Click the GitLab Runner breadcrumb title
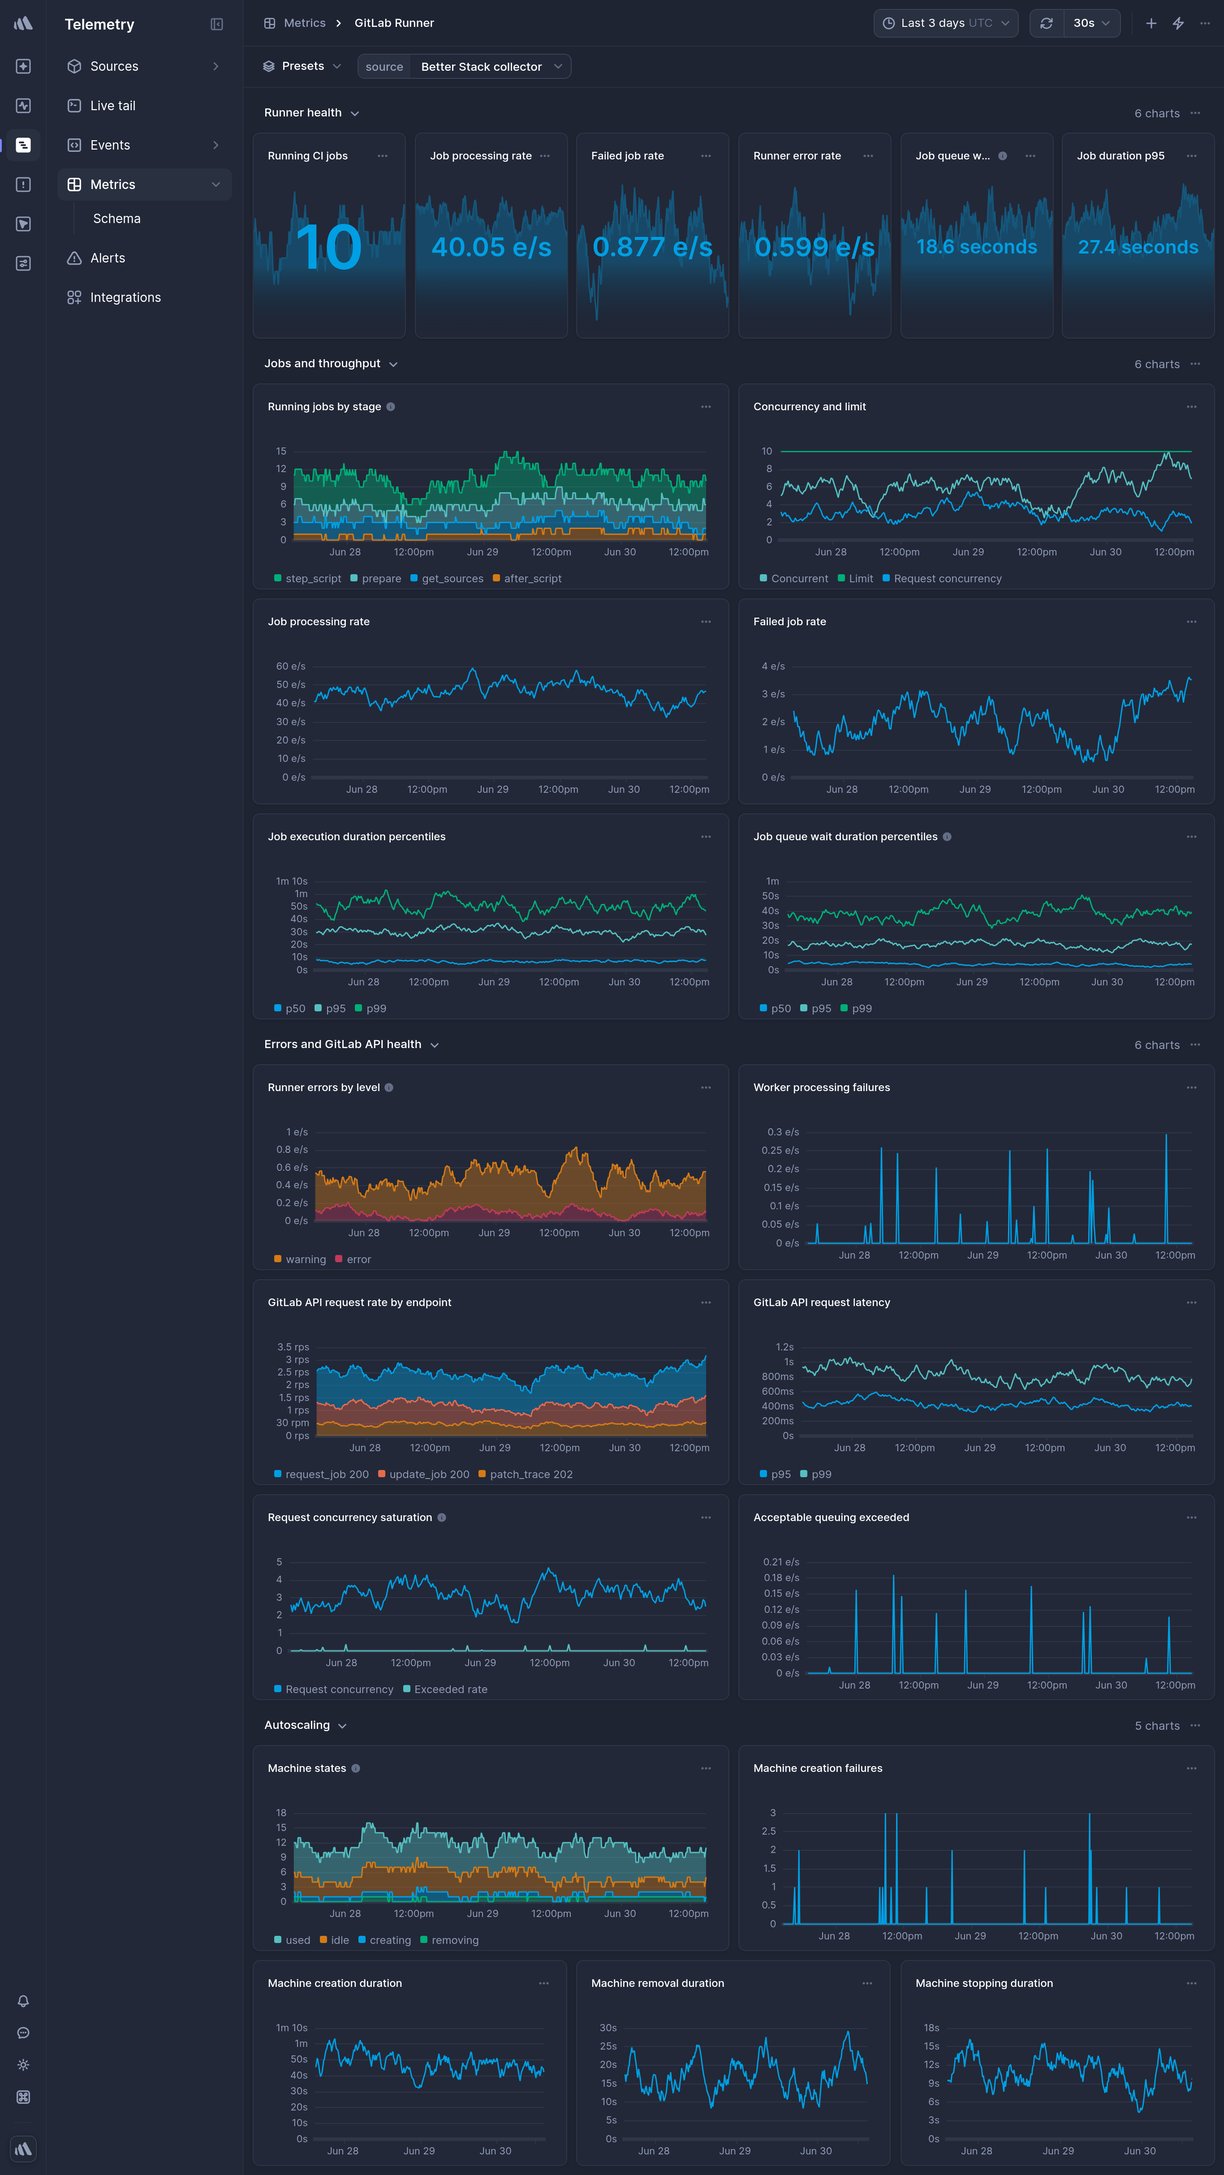The image size is (1224, 2175). coord(394,23)
